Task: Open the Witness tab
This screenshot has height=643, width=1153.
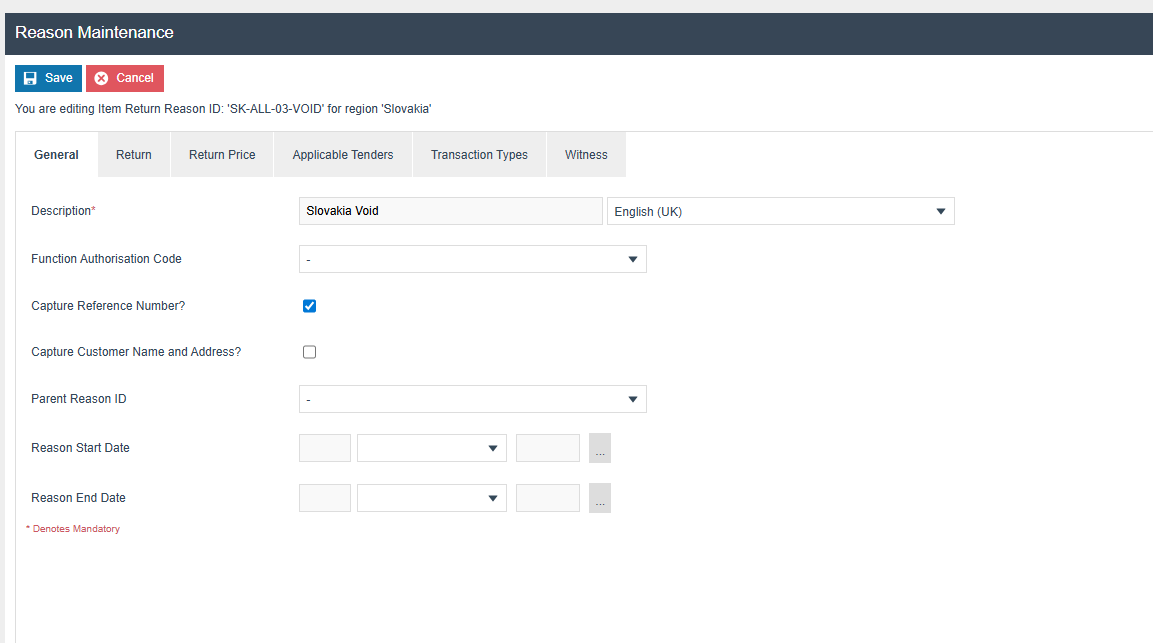Action: pyautogui.click(x=586, y=155)
